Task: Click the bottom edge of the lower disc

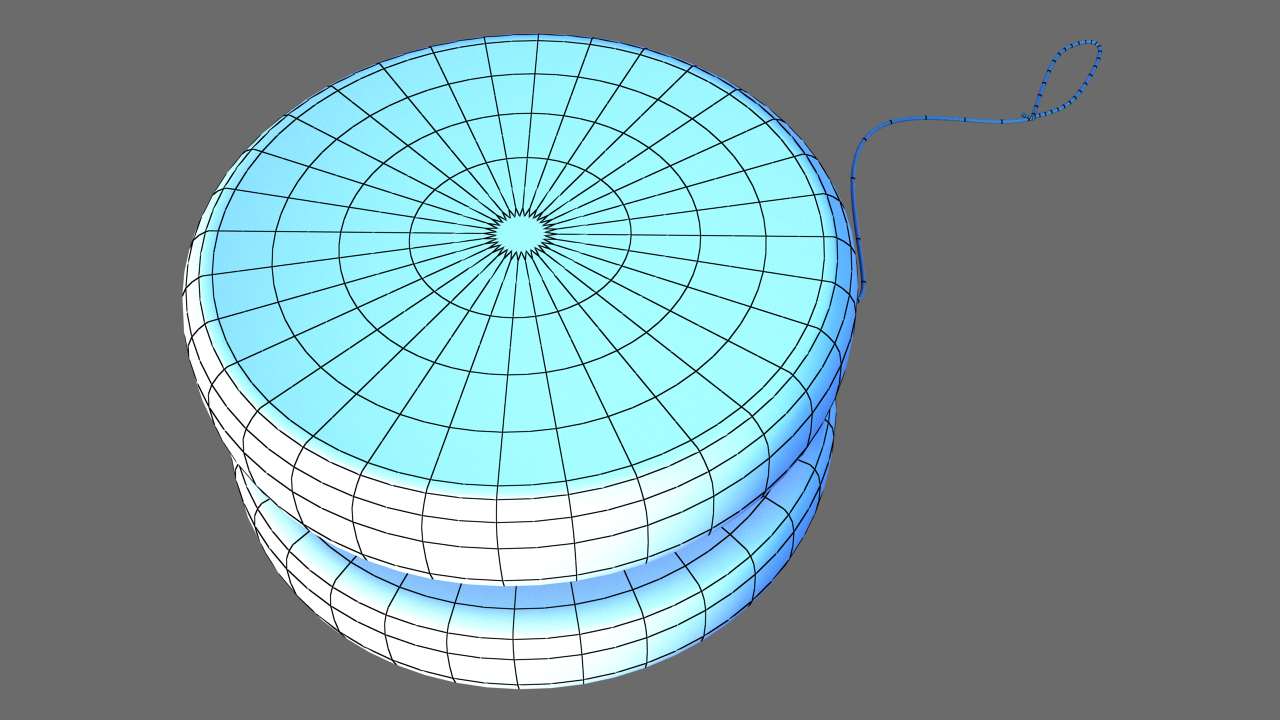Action: (x=520, y=686)
